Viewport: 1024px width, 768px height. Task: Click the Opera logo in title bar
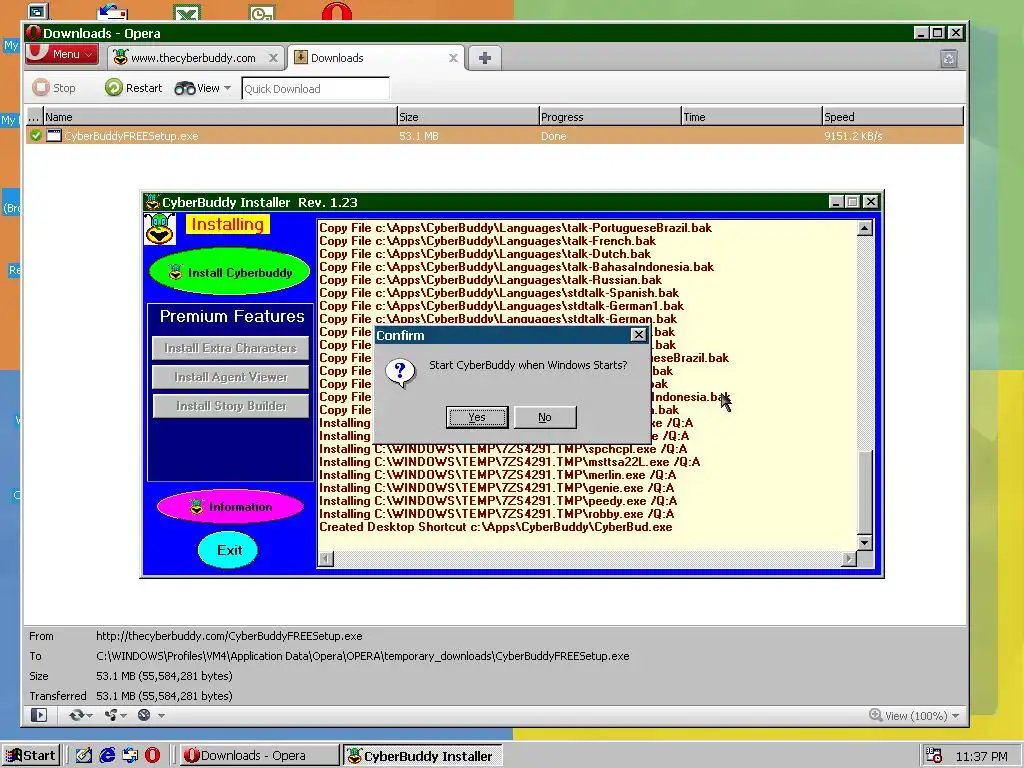33,33
